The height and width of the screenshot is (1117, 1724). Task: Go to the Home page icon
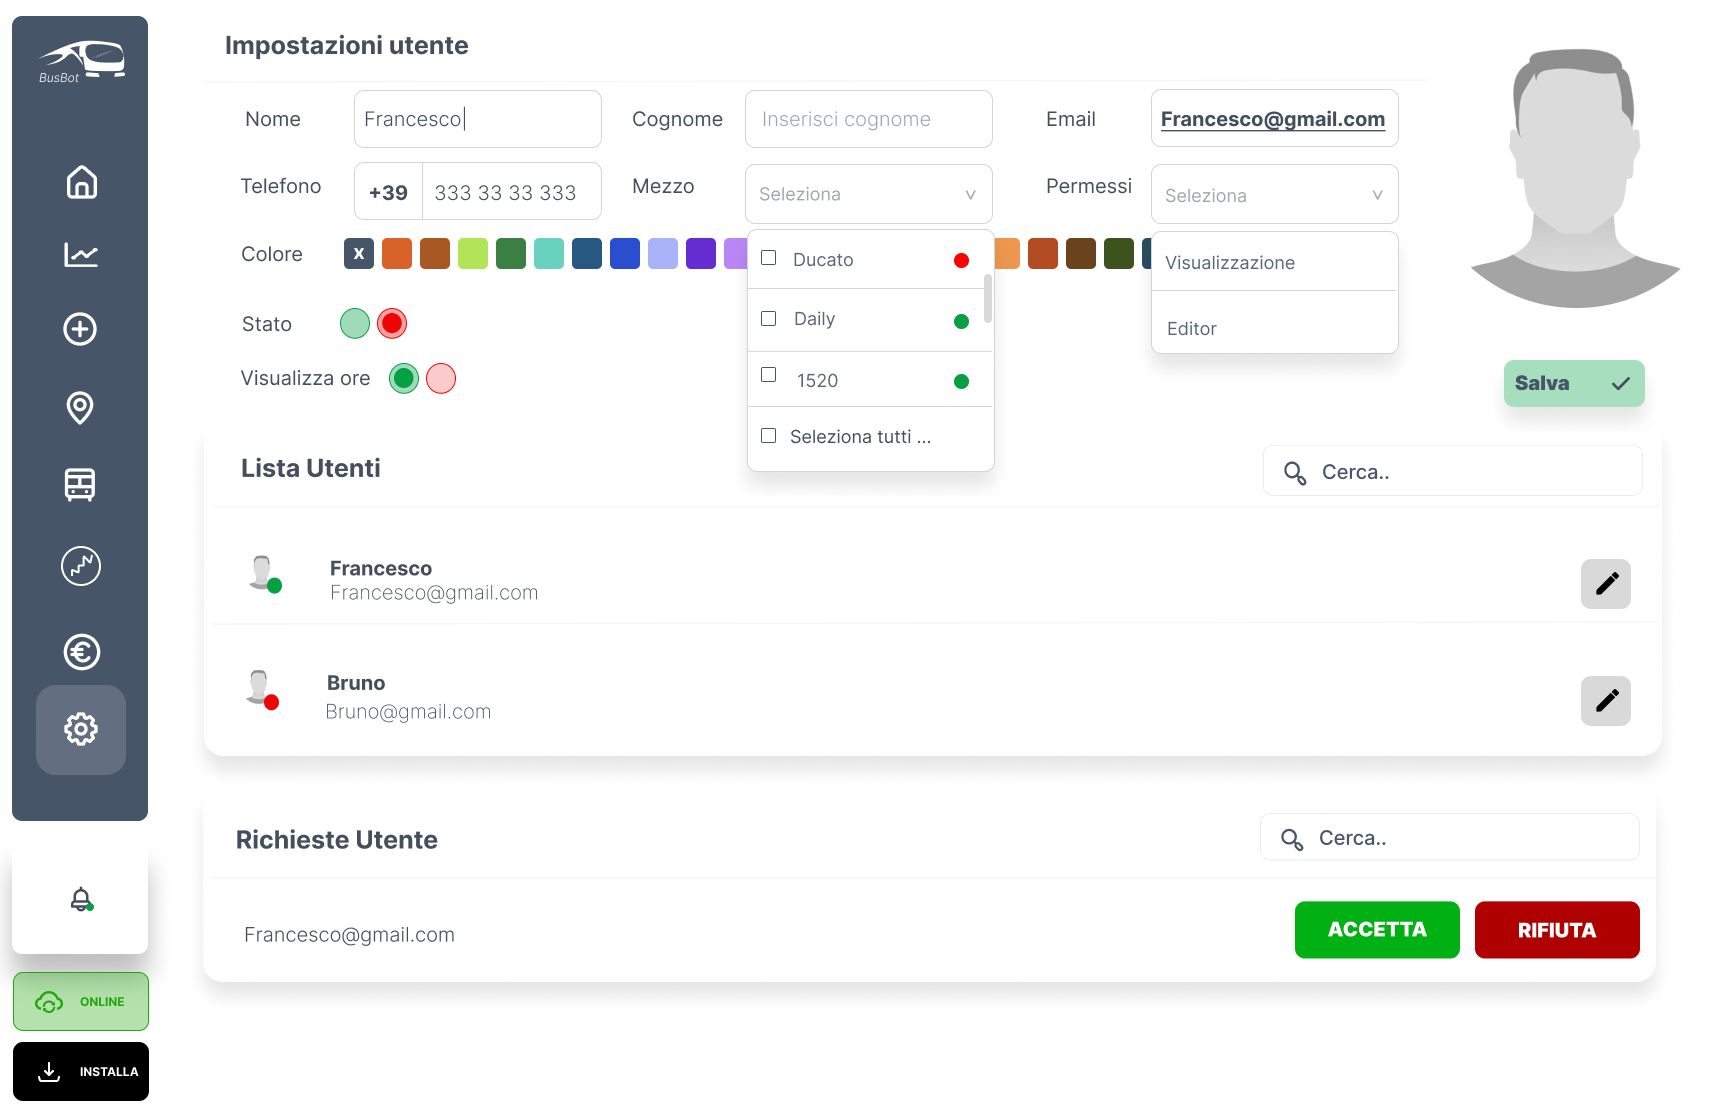81,182
